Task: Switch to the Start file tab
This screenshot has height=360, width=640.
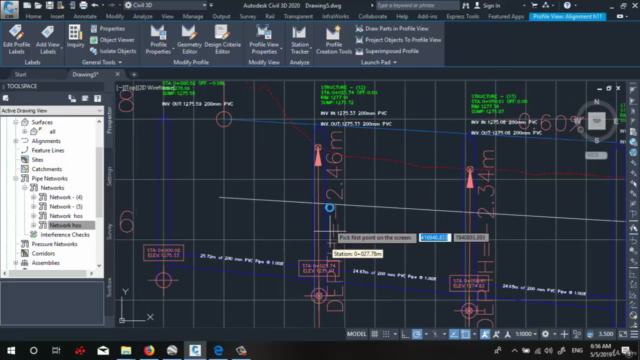Action: coord(20,74)
